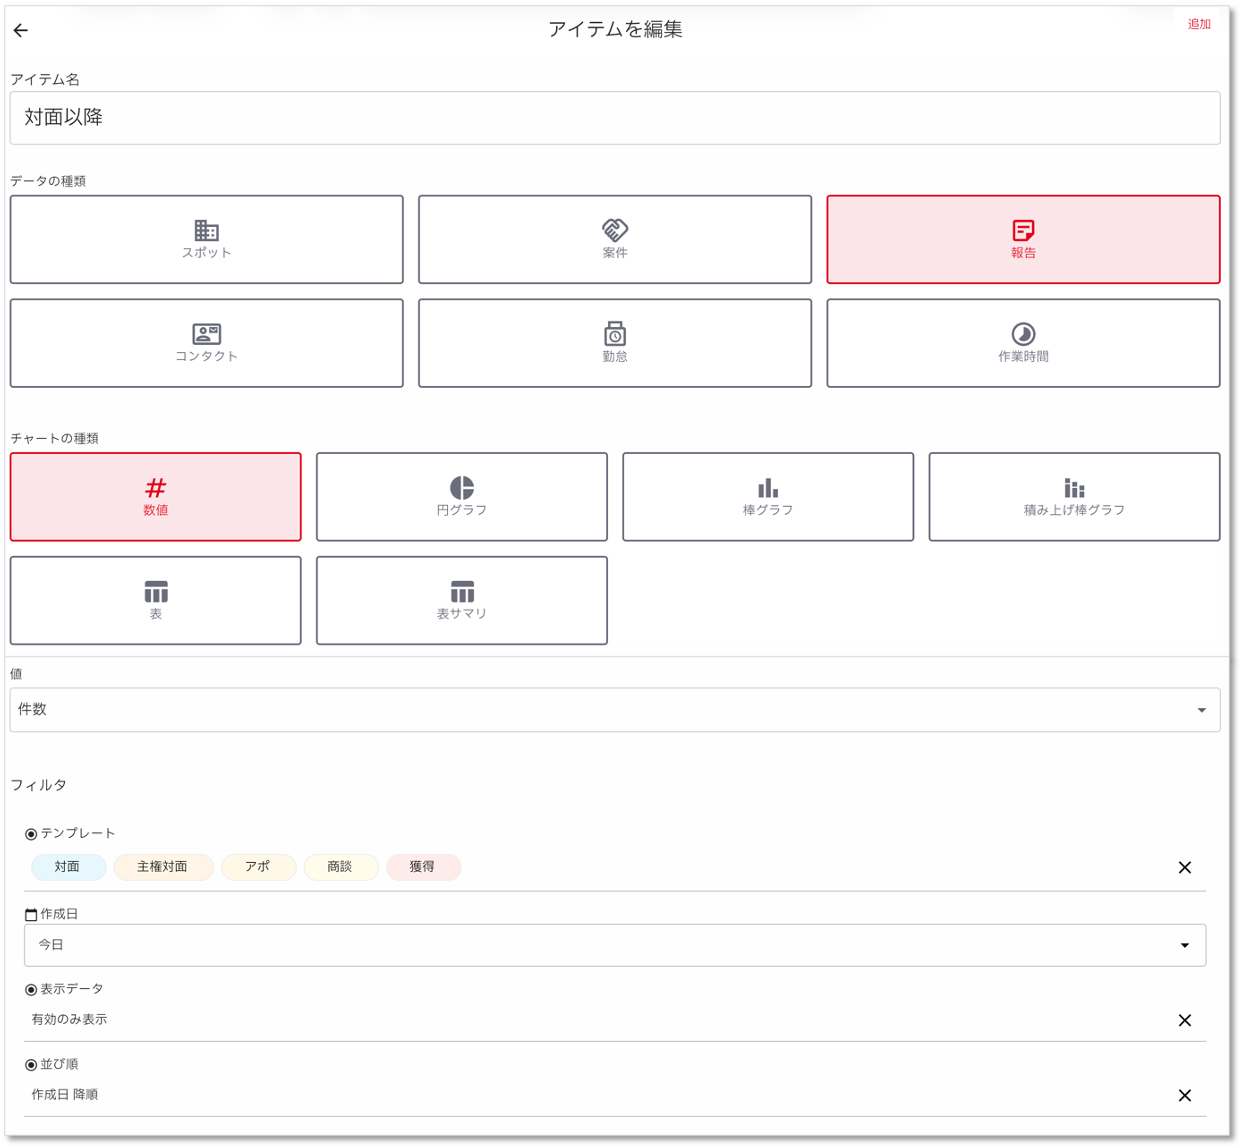This screenshot has height=1148, width=1242.
Task: Choose the コンタクト data type
Action: pyautogui.click(x=206, y=343)
